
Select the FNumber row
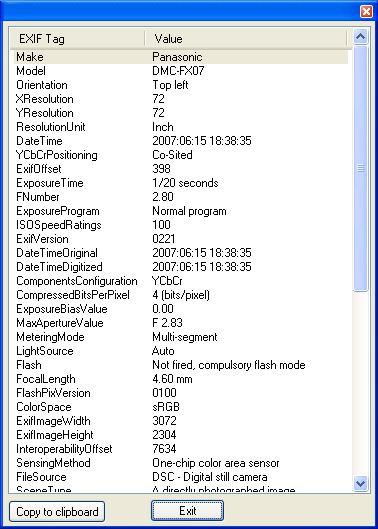point(181,197)
